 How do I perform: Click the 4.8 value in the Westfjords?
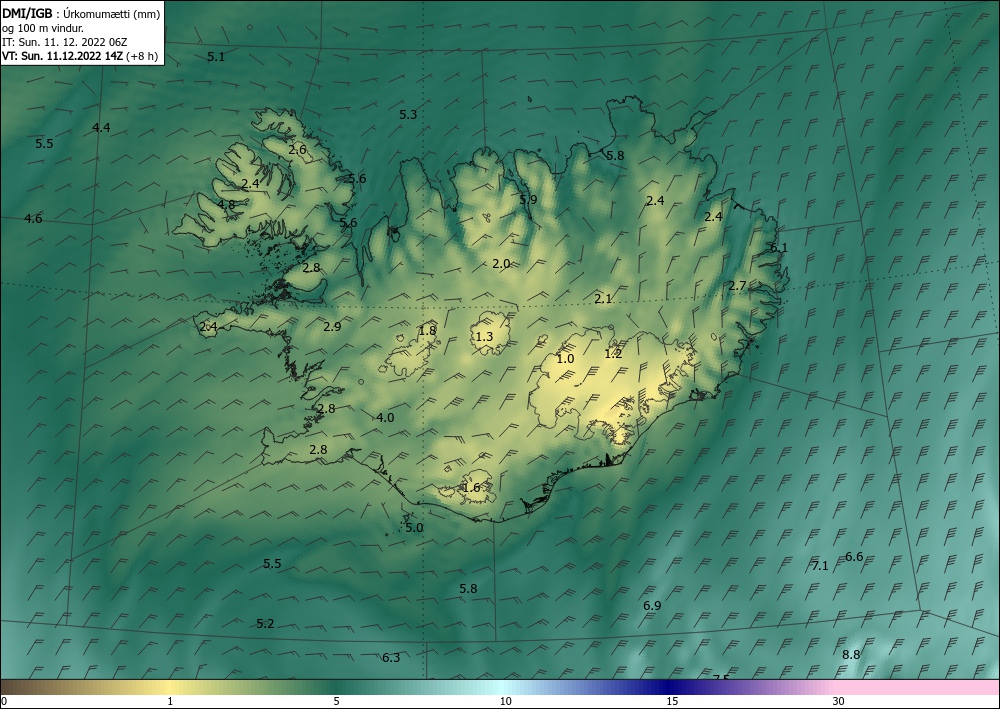[x=226, y=205]
